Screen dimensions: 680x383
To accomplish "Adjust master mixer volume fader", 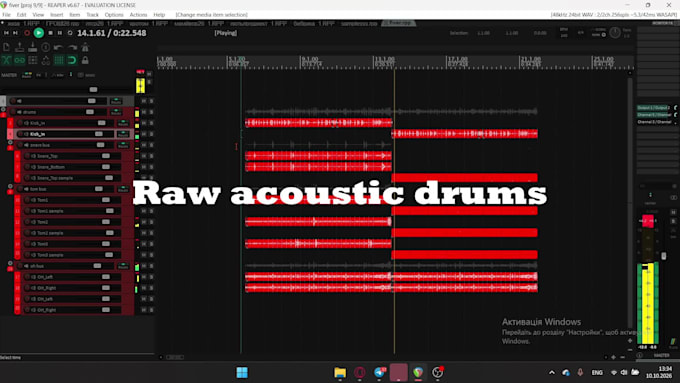I will pos(664,256).
